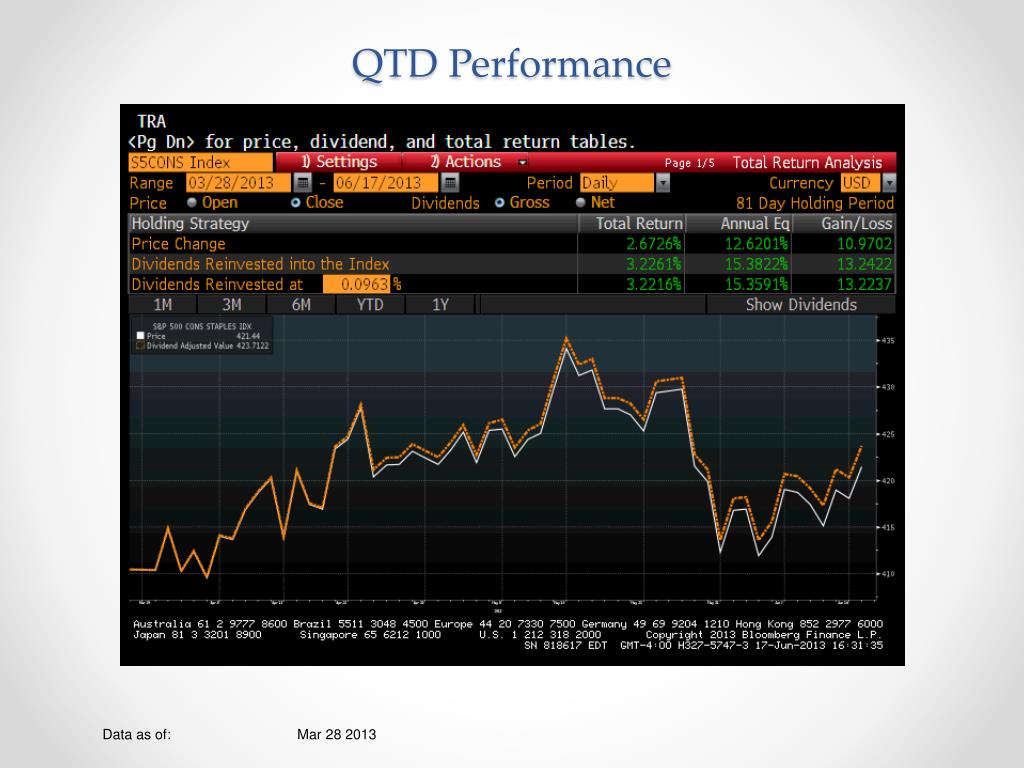1024x768 pixels.
Task: Click the 12.6201% annual equivalent value
Action: pos(756,244)
